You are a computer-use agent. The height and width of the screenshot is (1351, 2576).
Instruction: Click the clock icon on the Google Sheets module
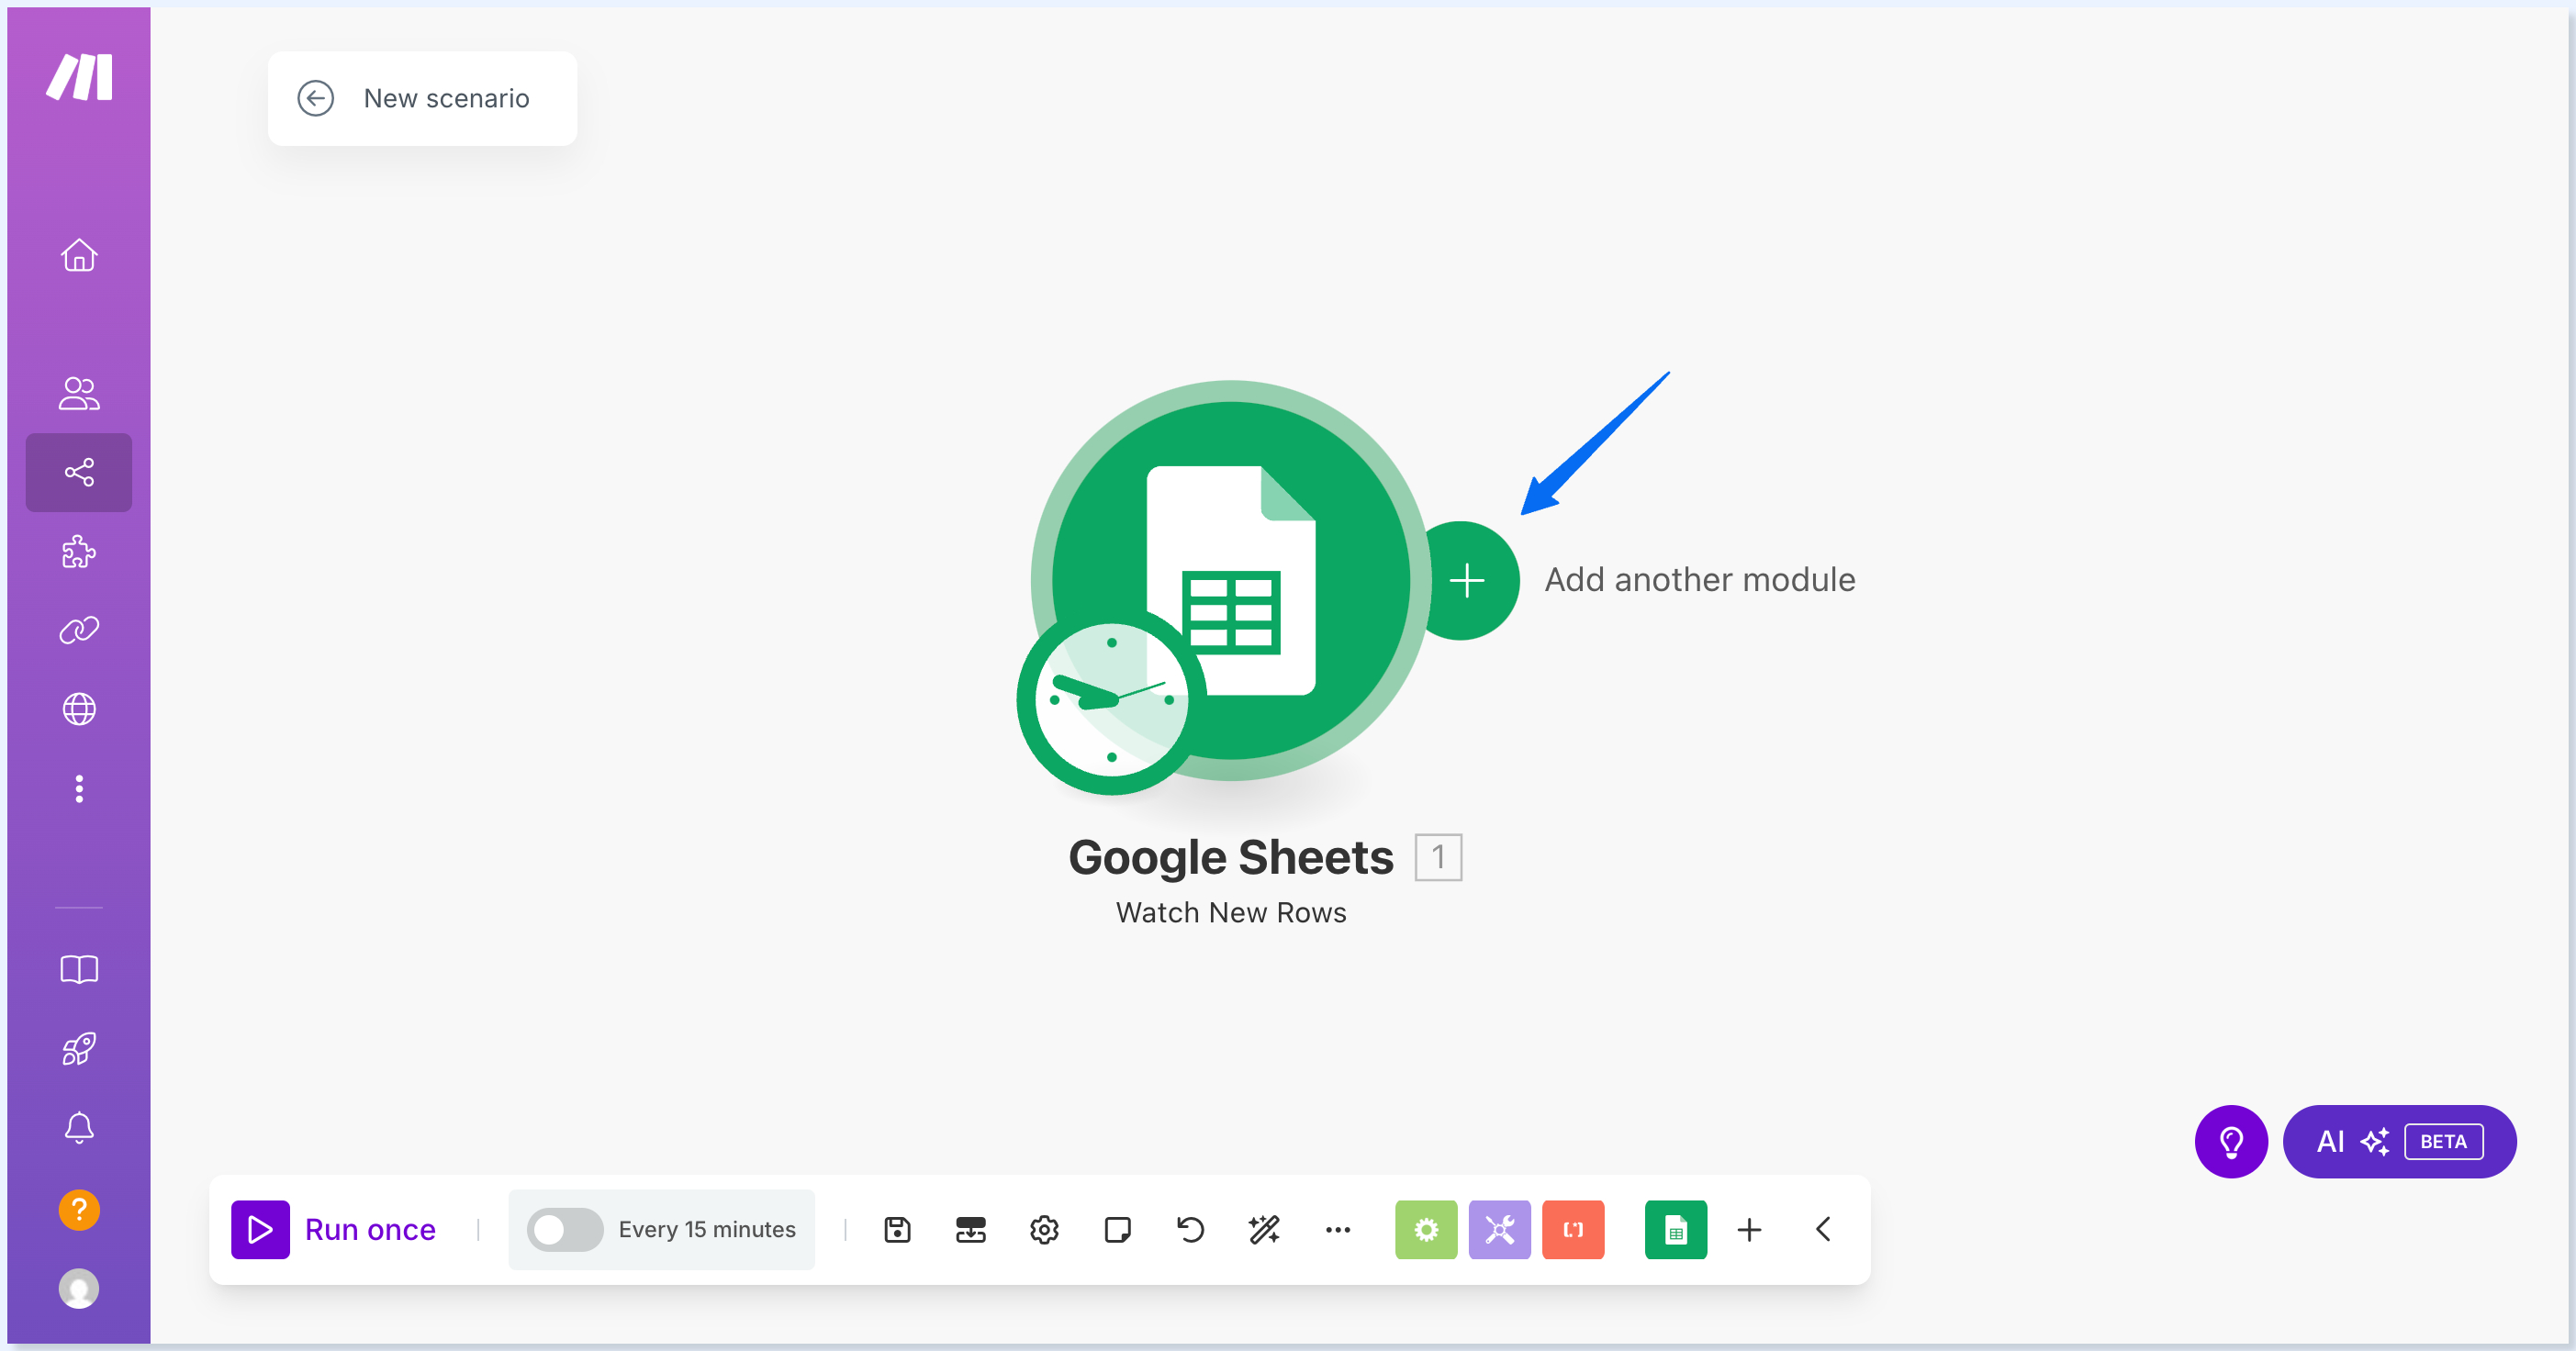tap(1111, 700)
